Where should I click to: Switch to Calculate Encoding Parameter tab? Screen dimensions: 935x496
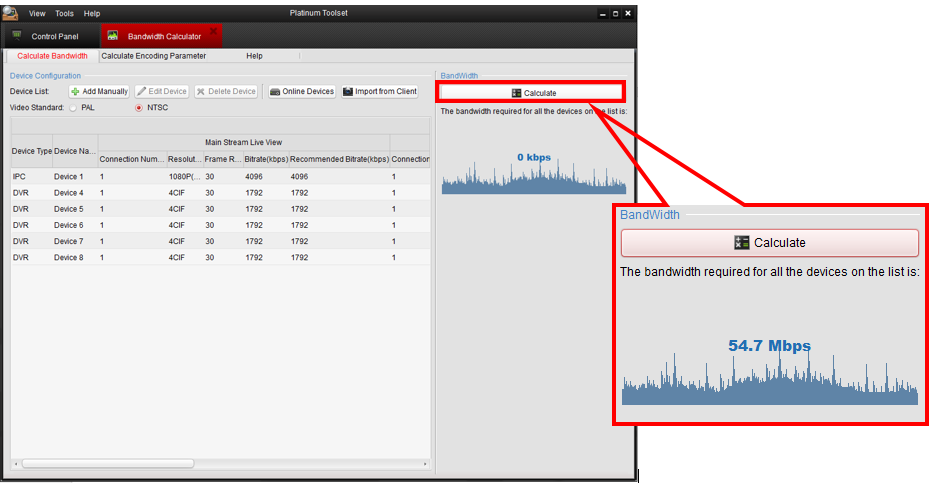[x=153, y=56]
